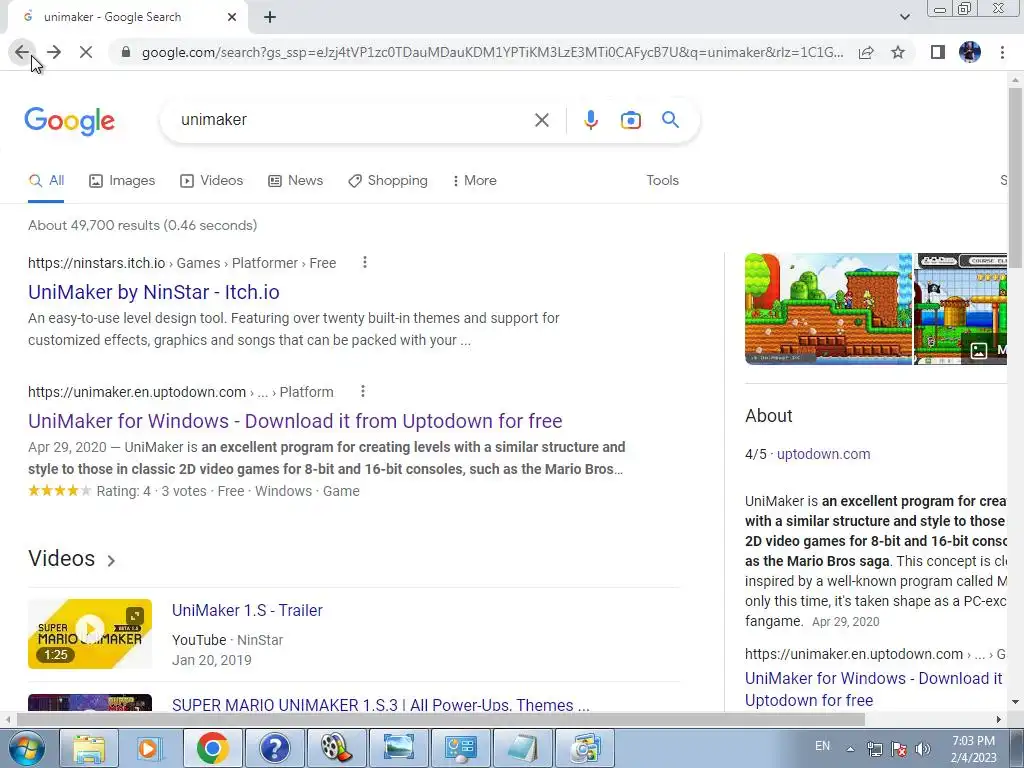1024x768 pixels.
Task: Expand the Videos section chevron
Action: 111,560
